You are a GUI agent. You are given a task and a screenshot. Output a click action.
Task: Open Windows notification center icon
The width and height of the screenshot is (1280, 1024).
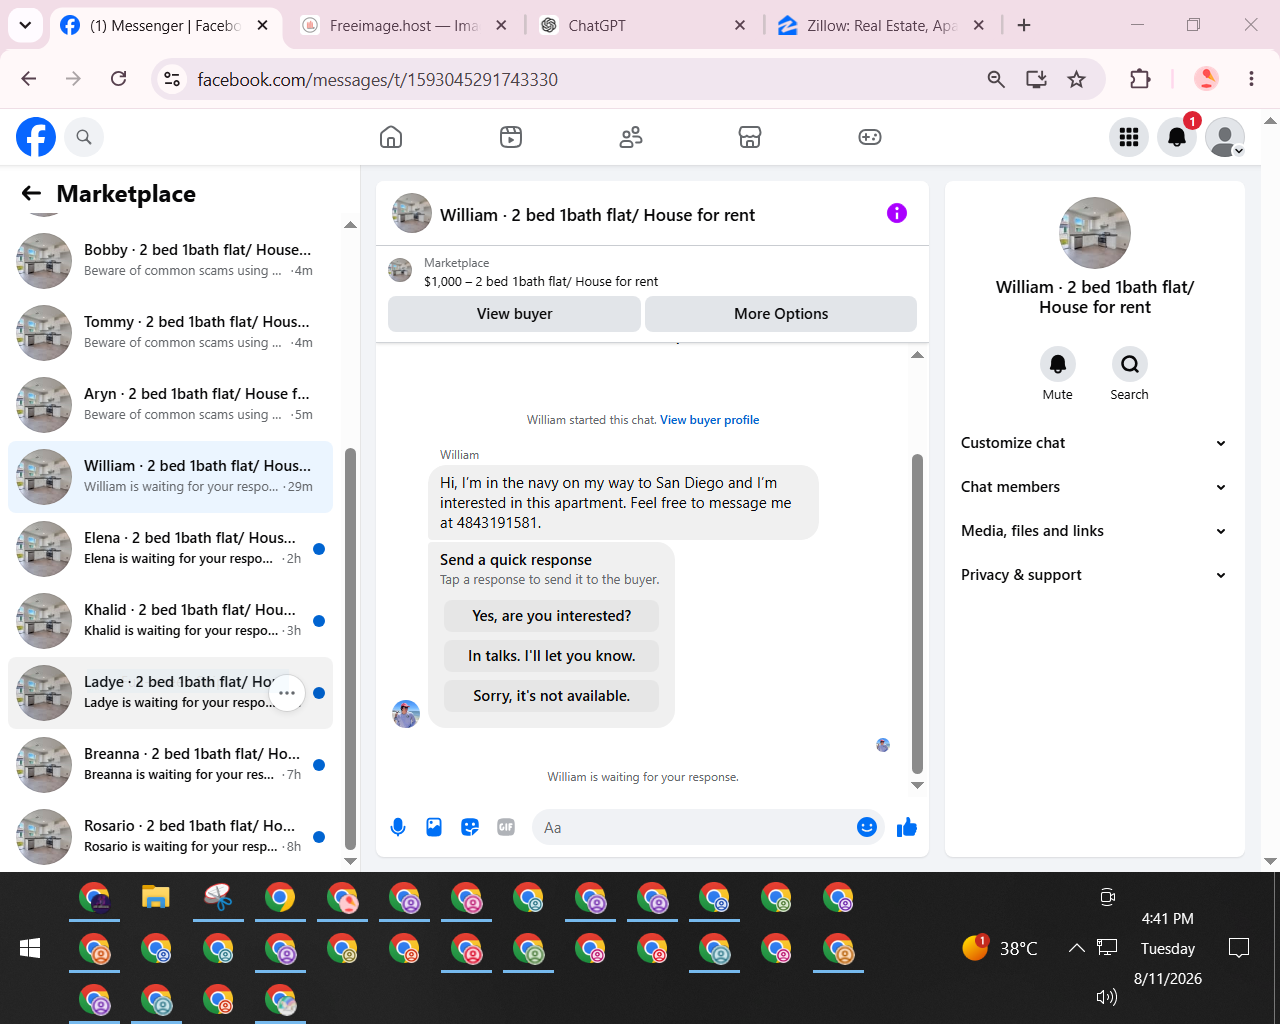pyautogui.click(x=1239, y=948)
